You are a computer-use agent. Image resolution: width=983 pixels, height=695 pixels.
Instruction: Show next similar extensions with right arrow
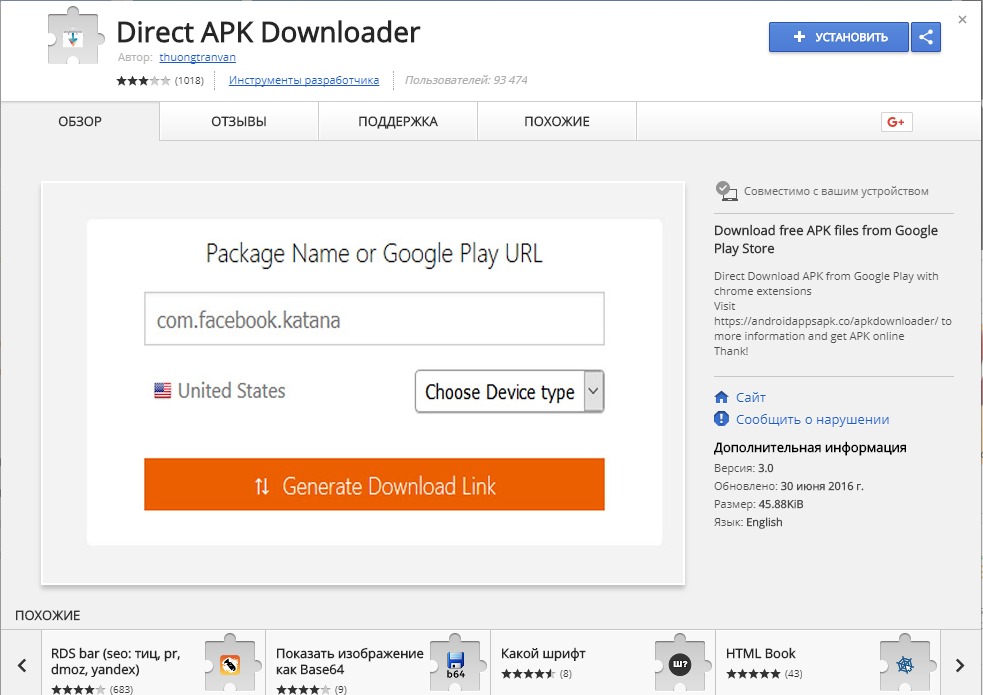pyautogui.click(x=960, y=665)
